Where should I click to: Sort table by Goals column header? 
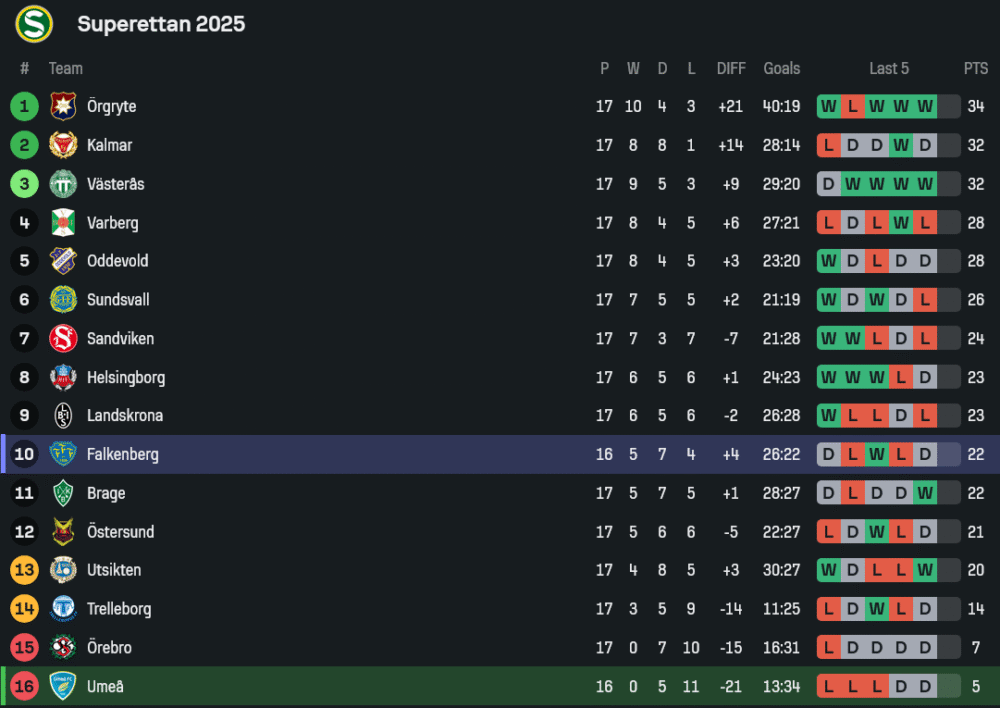[x=781, y=68]
